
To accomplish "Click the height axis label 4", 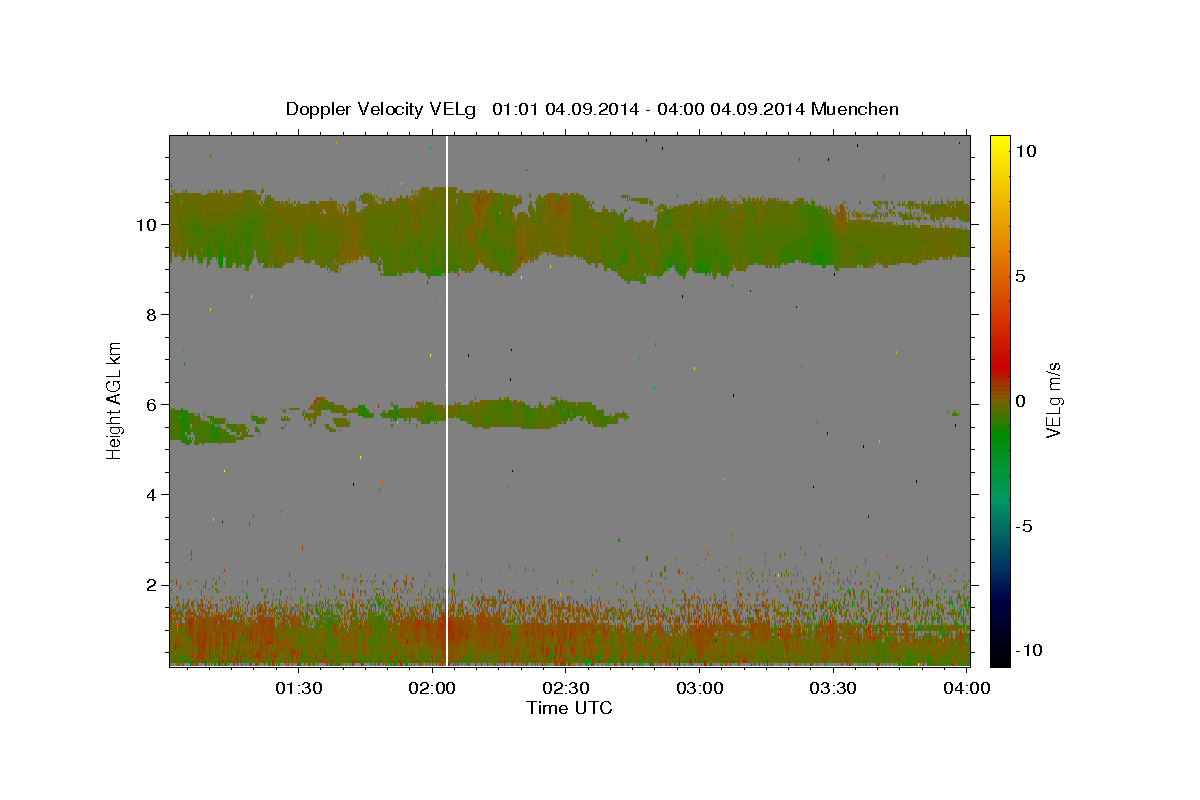I will pyautogui.click(x=151, y=494).
